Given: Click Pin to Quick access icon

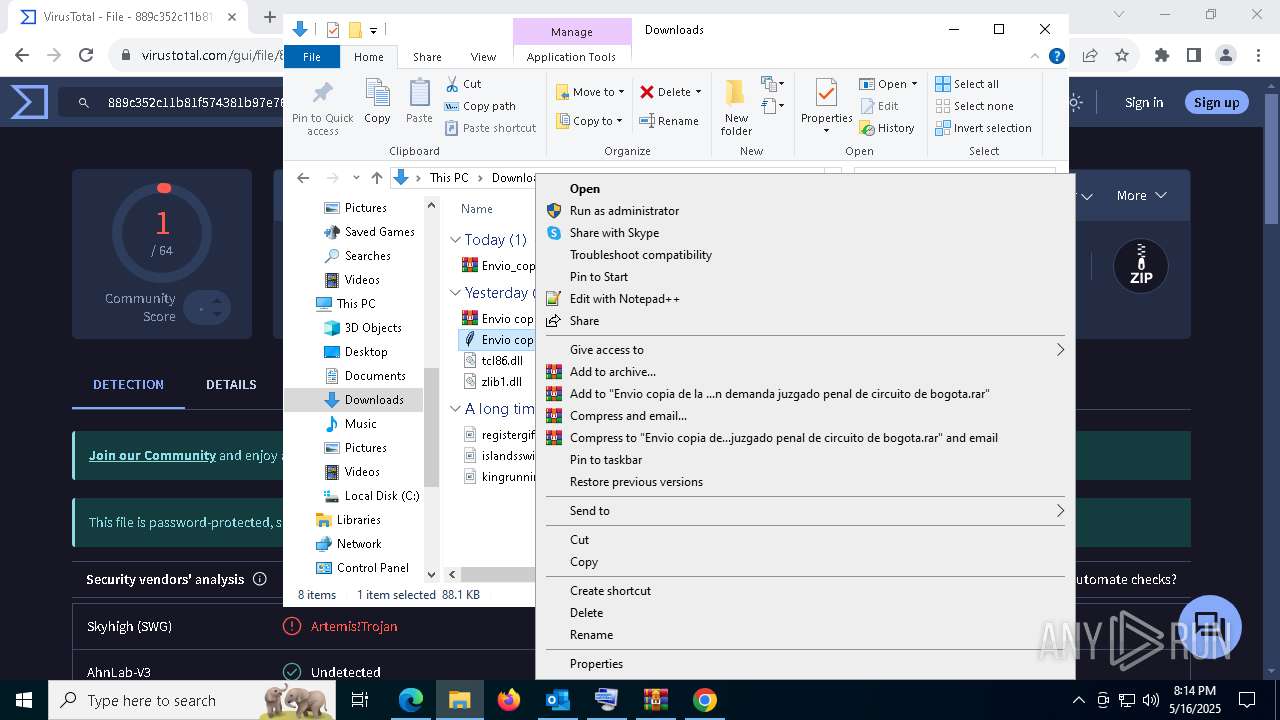Looking at the screenshot, I should click(322, 108).
